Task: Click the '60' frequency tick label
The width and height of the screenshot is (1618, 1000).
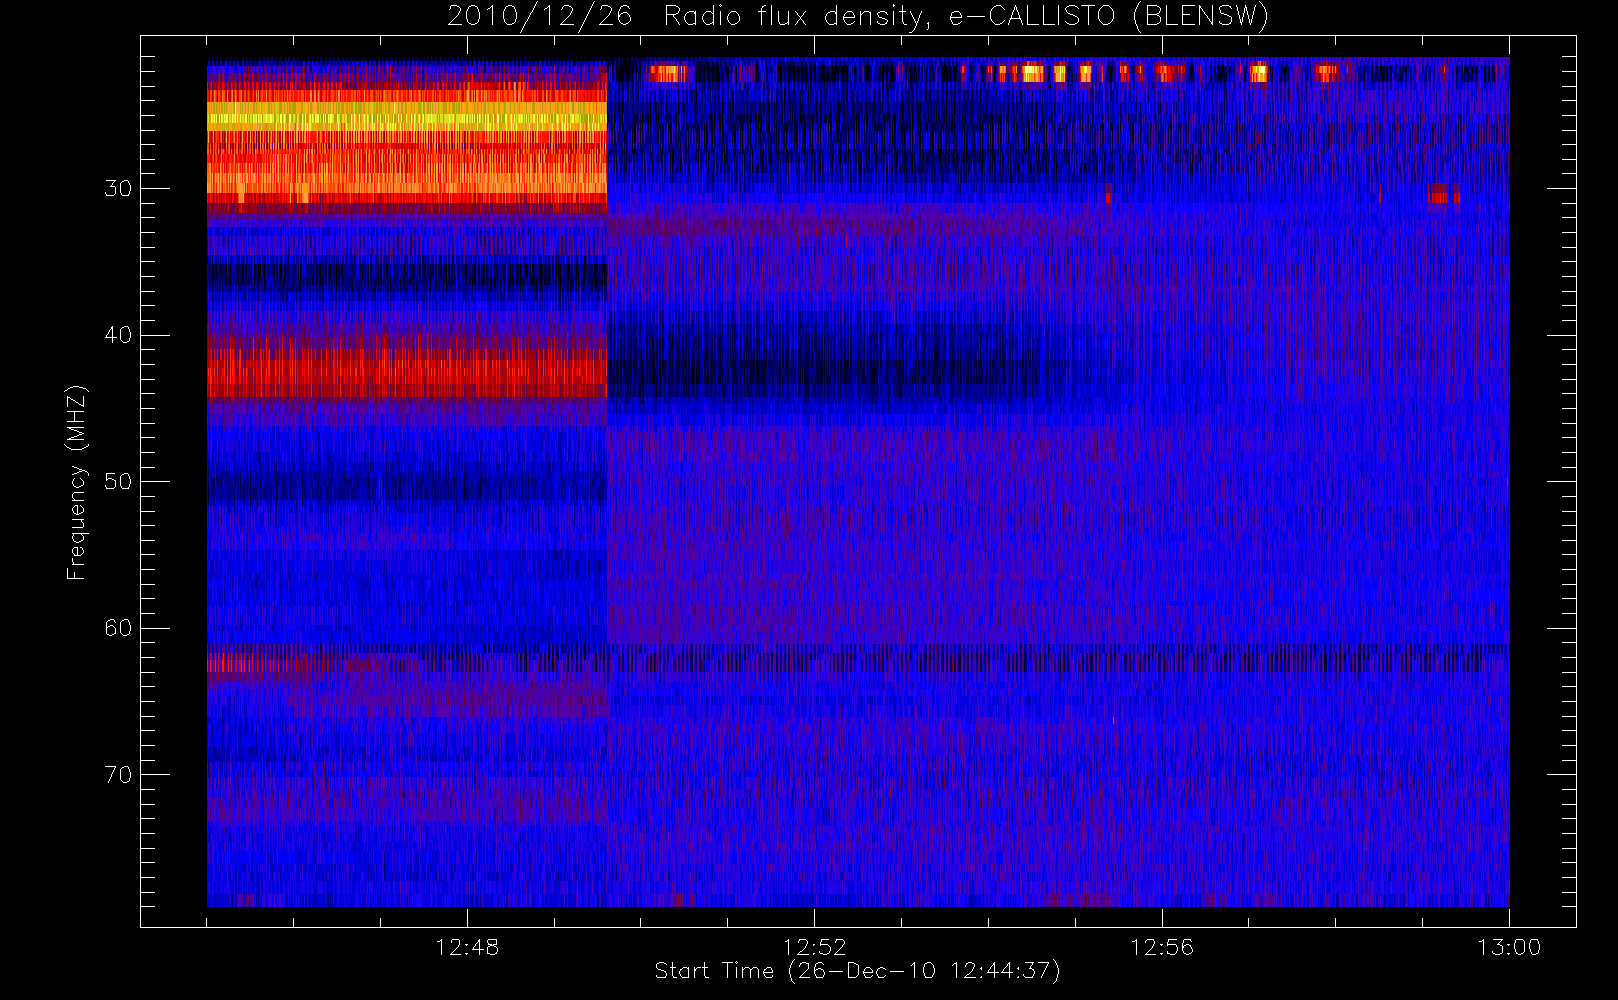Action: coord(118,628)
